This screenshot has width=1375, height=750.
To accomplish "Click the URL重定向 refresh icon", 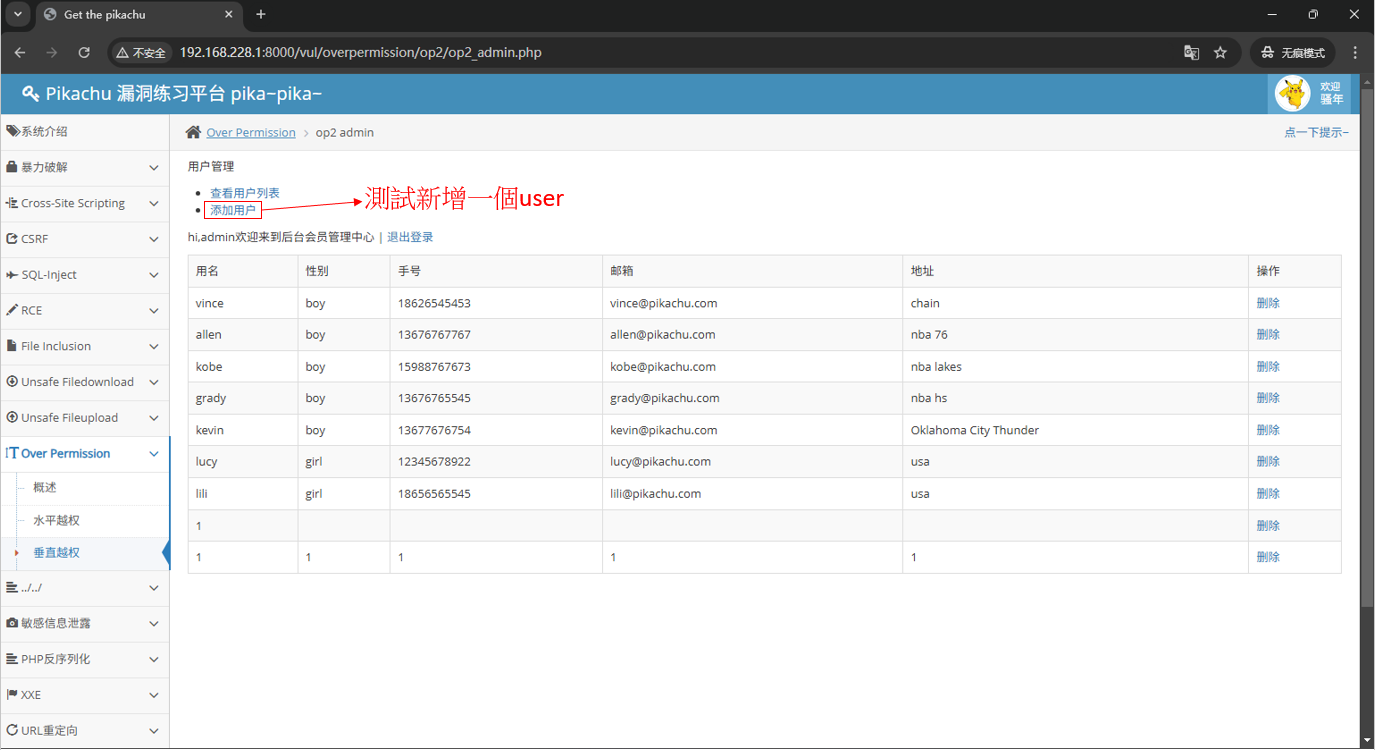I will [12, 731].
